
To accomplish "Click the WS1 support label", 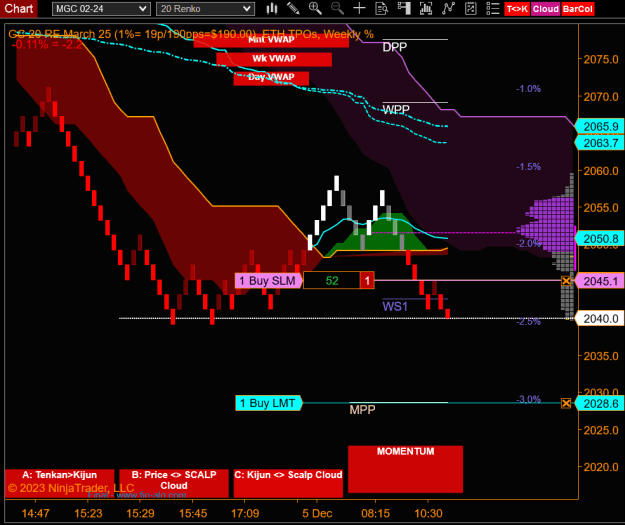I will pos(395,307).
